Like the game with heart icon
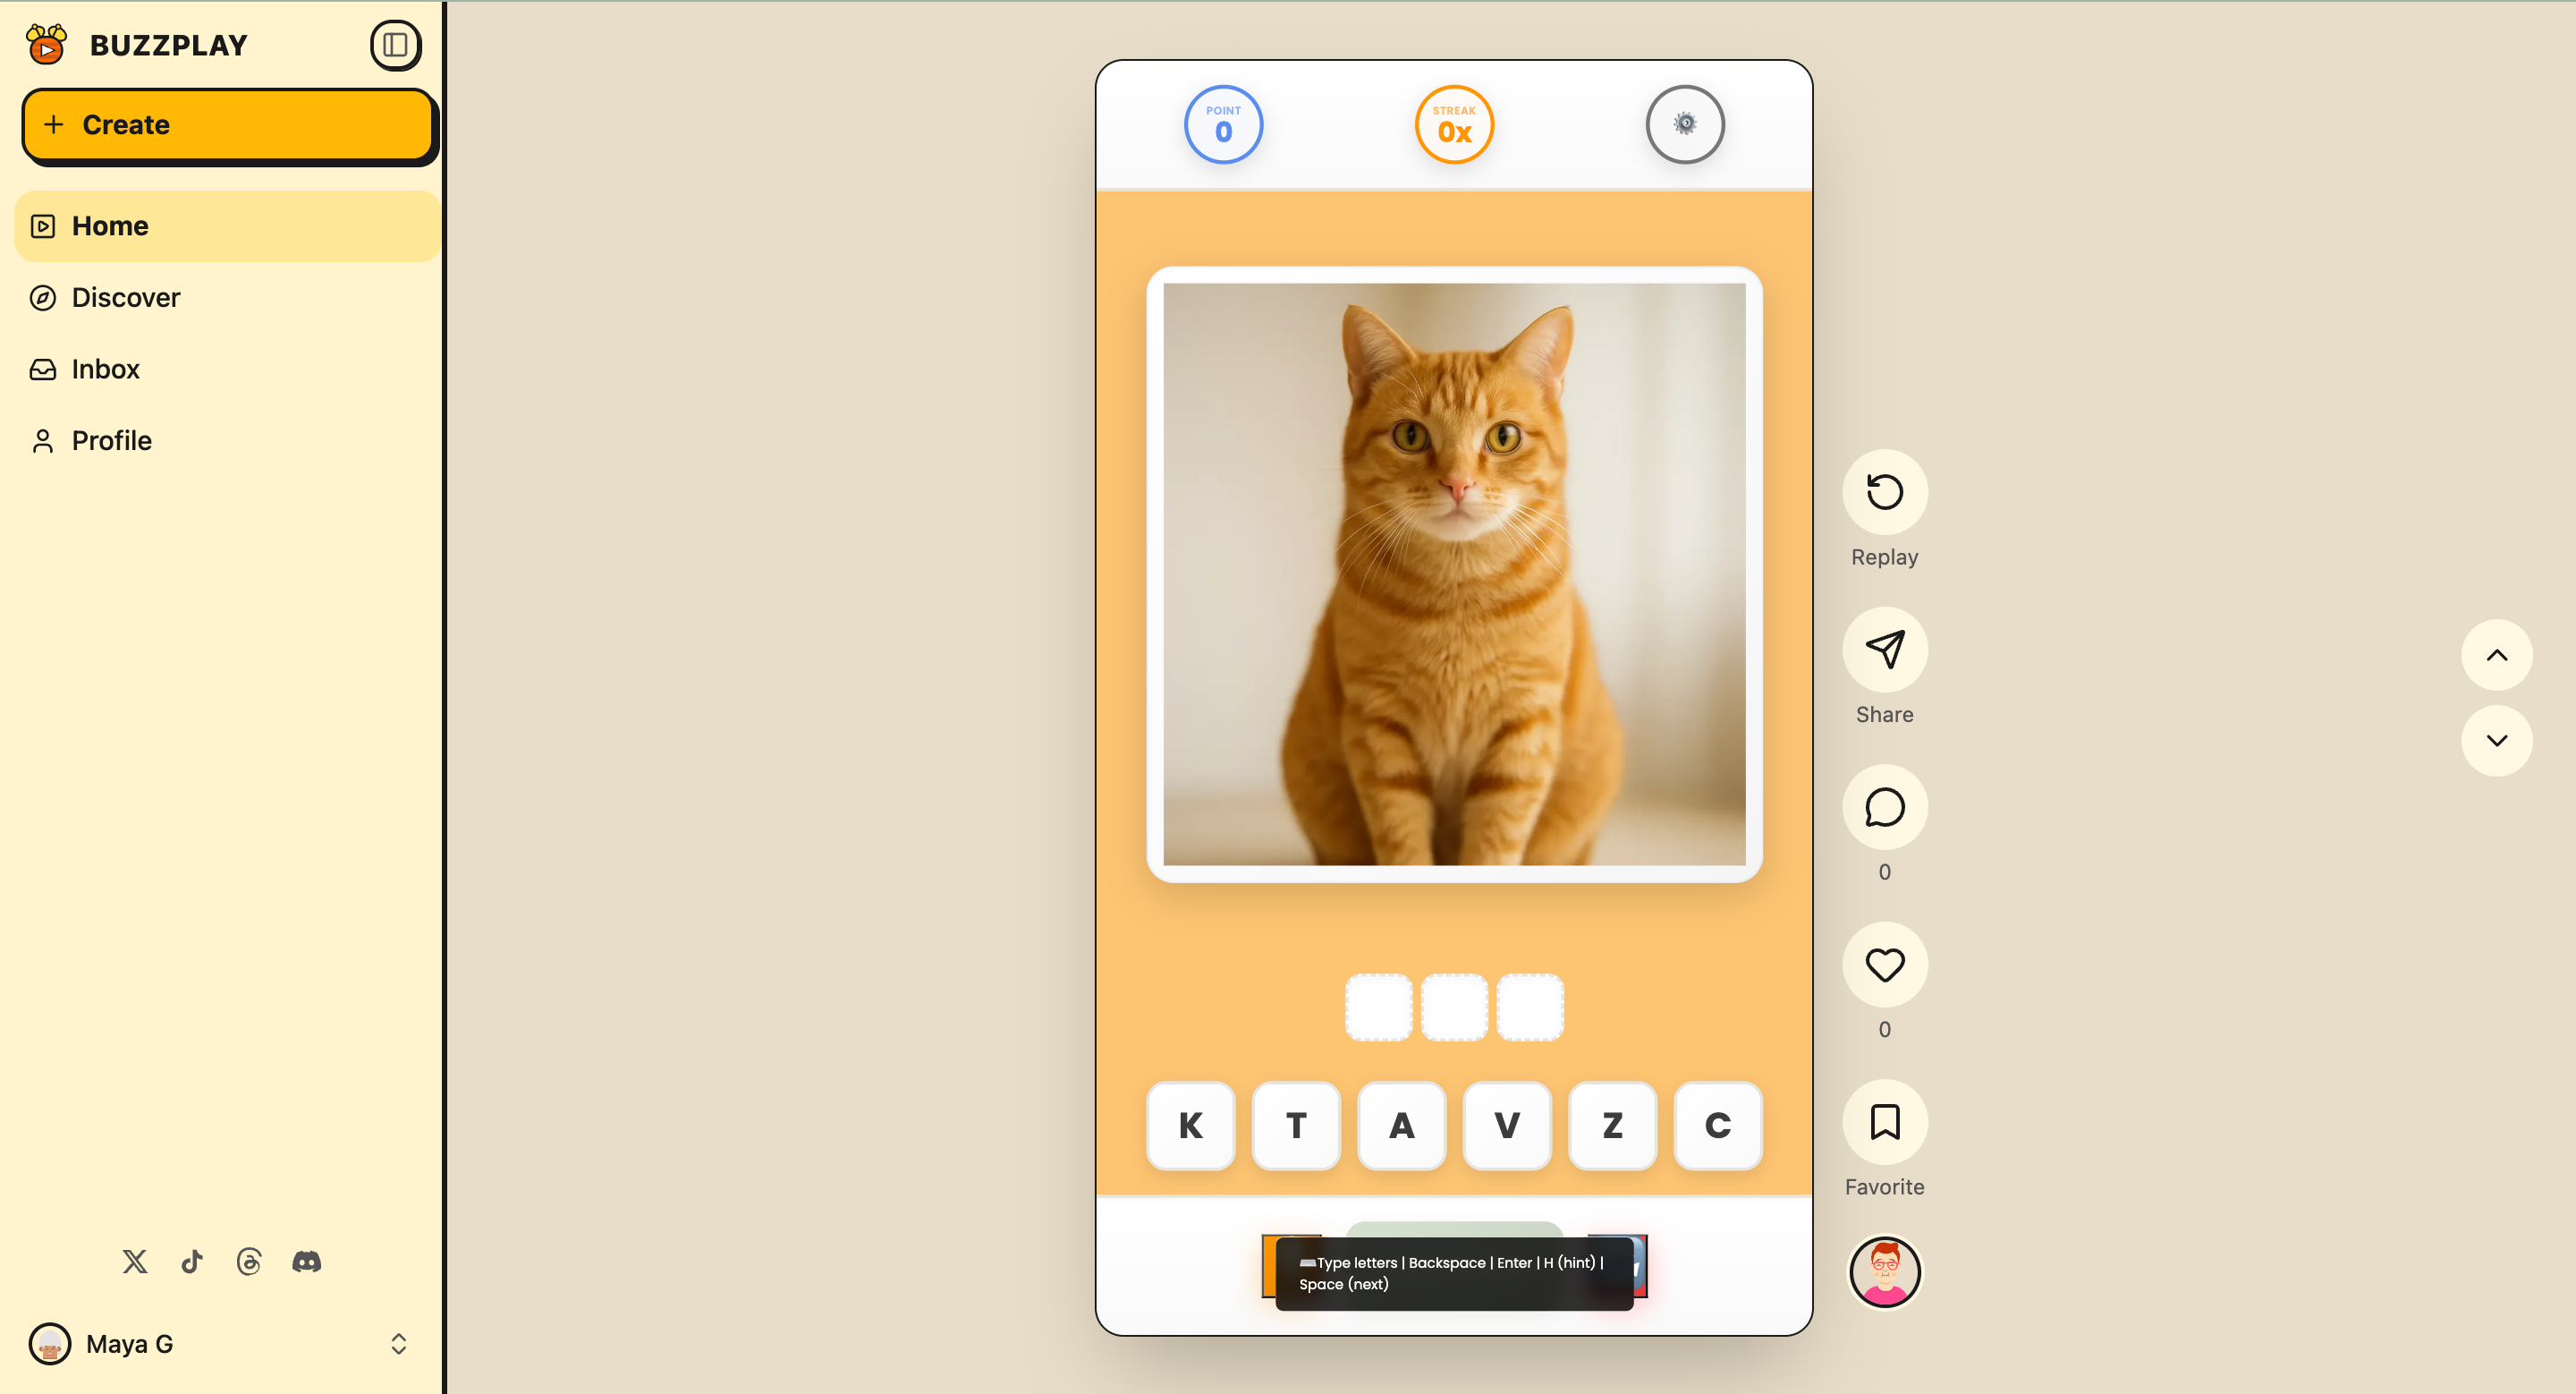The width and height of the screenshot is (2576, 1394). tap(1884, 965)
